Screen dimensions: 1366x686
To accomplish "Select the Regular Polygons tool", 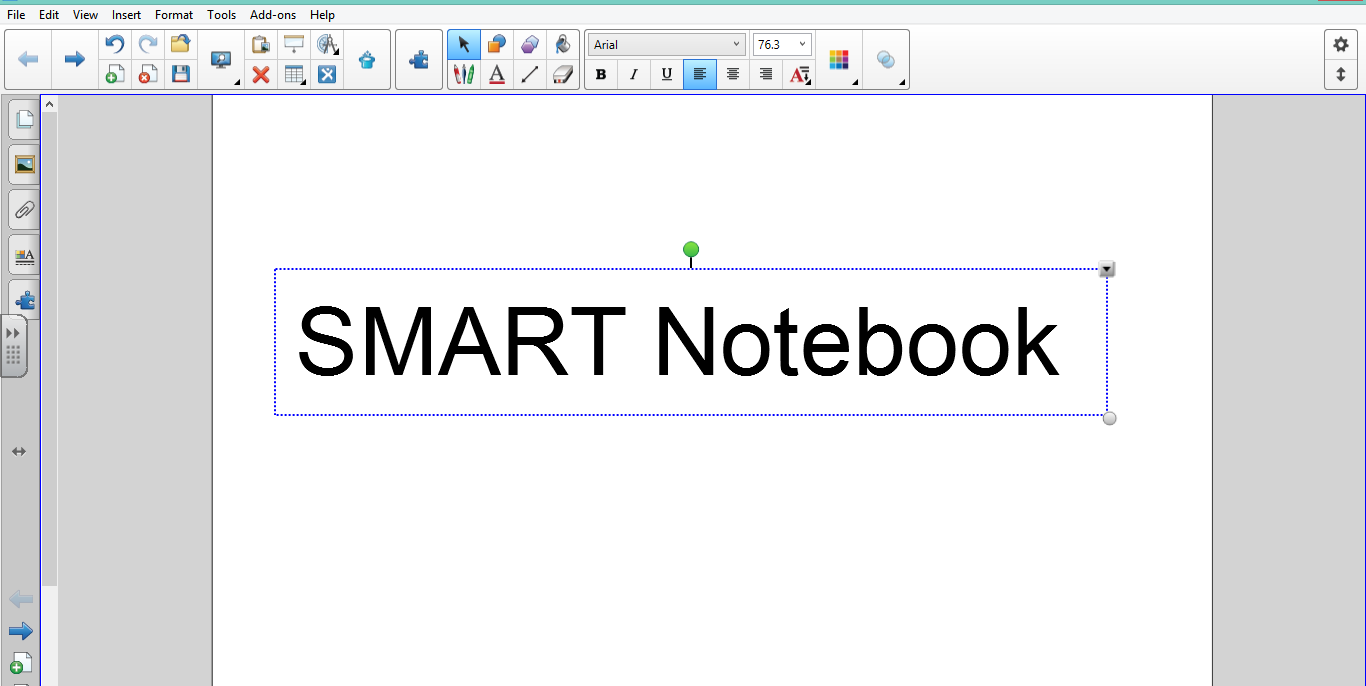I will (530, 44).
